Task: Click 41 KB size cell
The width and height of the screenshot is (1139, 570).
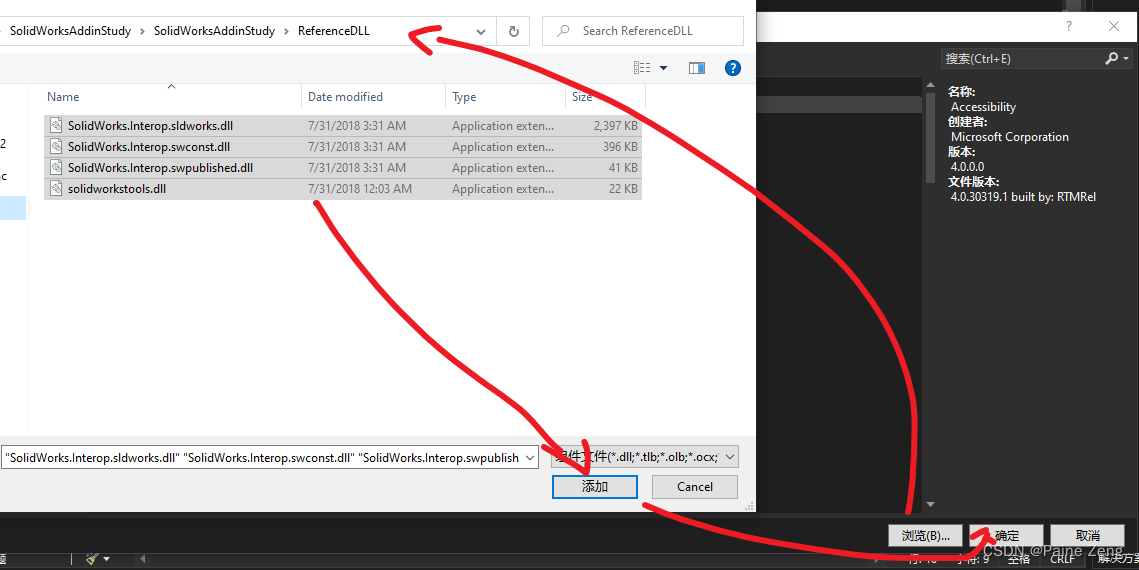Action: [x=623, y=168]
